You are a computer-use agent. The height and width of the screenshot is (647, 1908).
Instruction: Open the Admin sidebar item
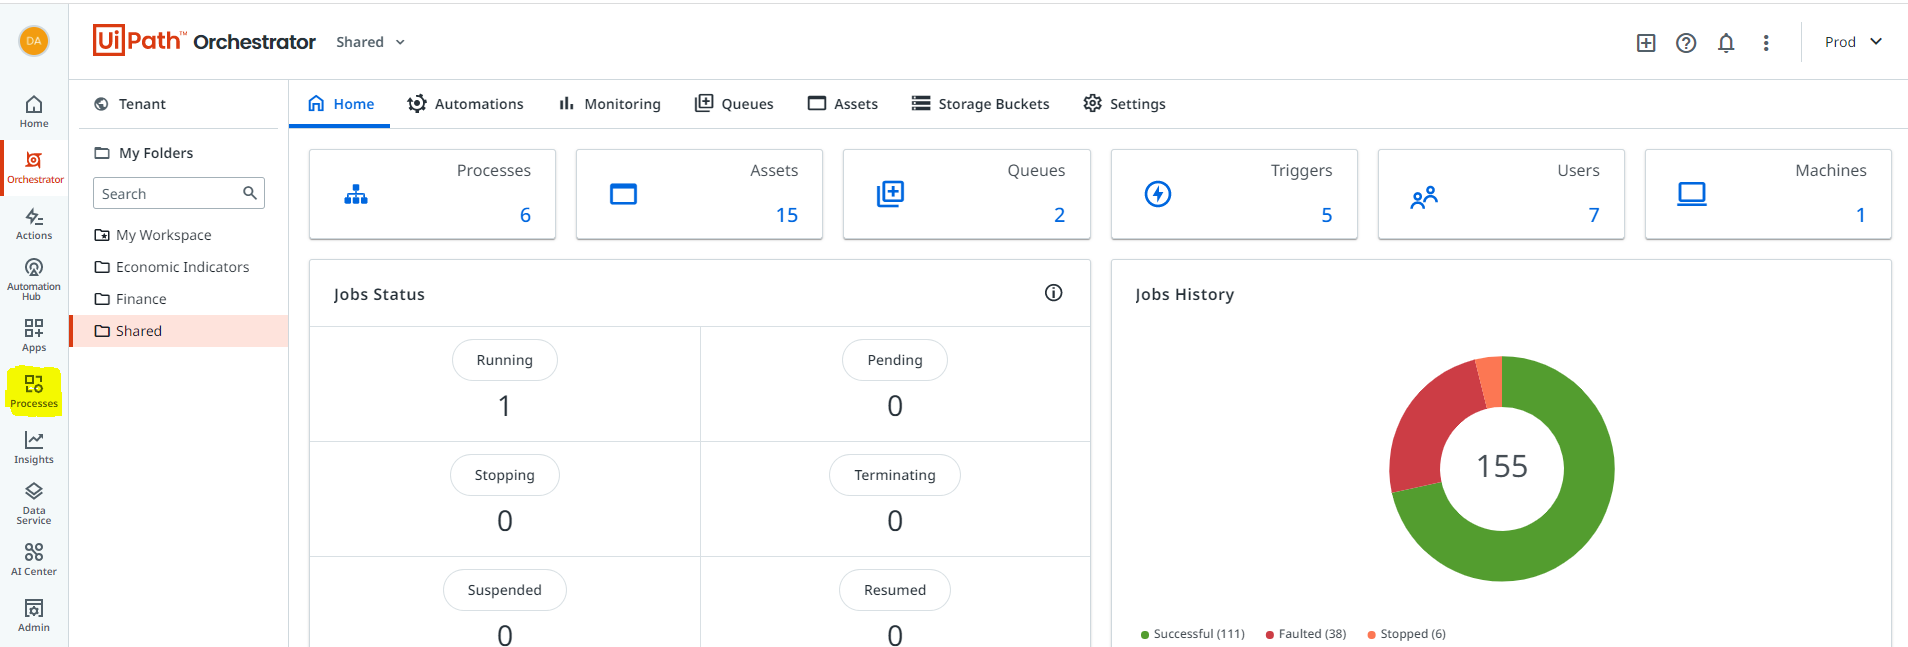click(34, 615)
